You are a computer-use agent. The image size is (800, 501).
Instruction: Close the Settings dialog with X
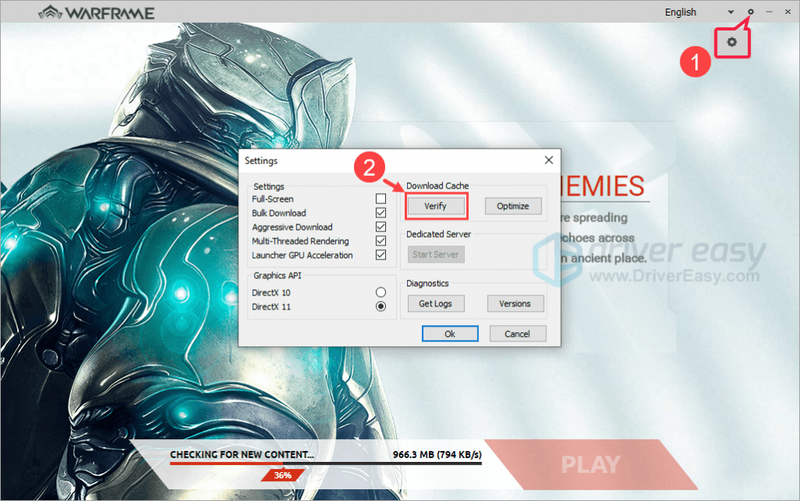[548, 160]
